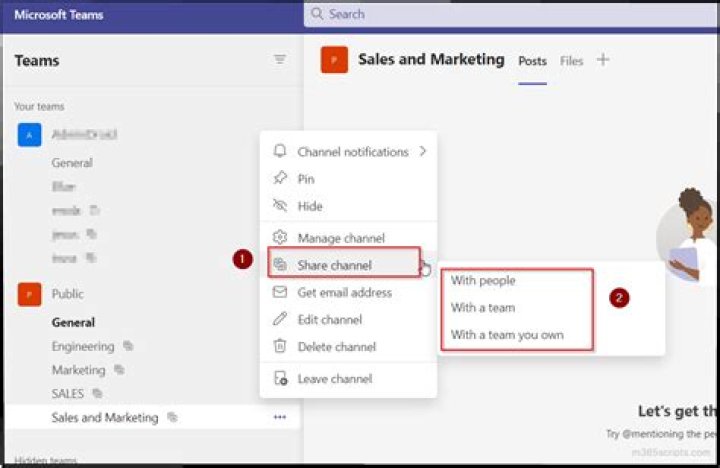Open Manage channel option
This screenshot has height=468, width=720.
[348, 238]
